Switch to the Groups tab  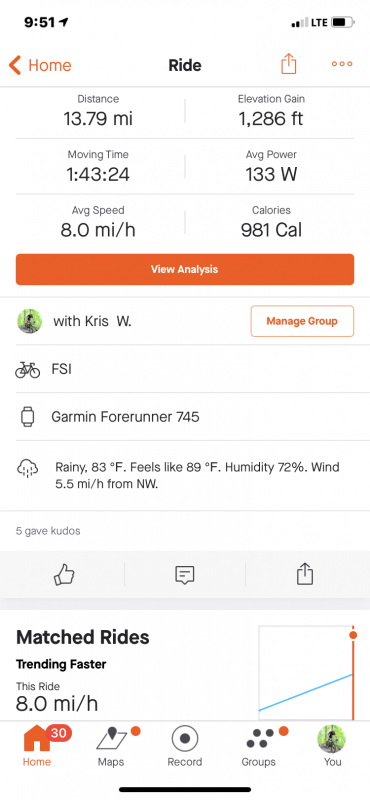tap(259, 746)
